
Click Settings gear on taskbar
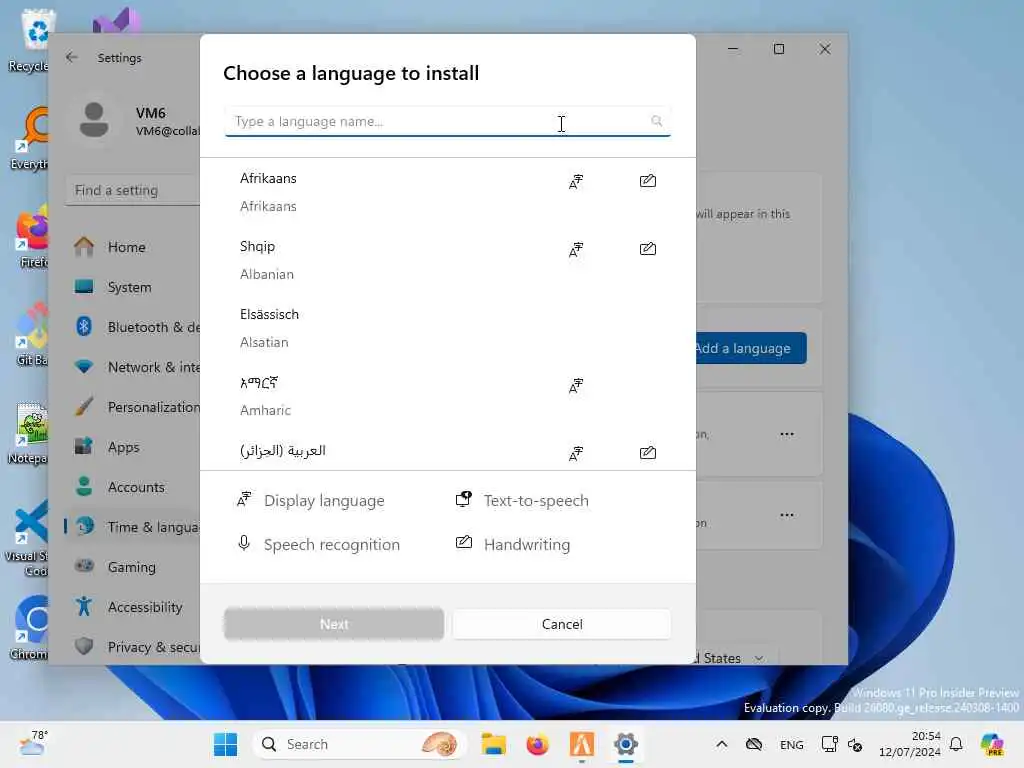coord(625,744)
